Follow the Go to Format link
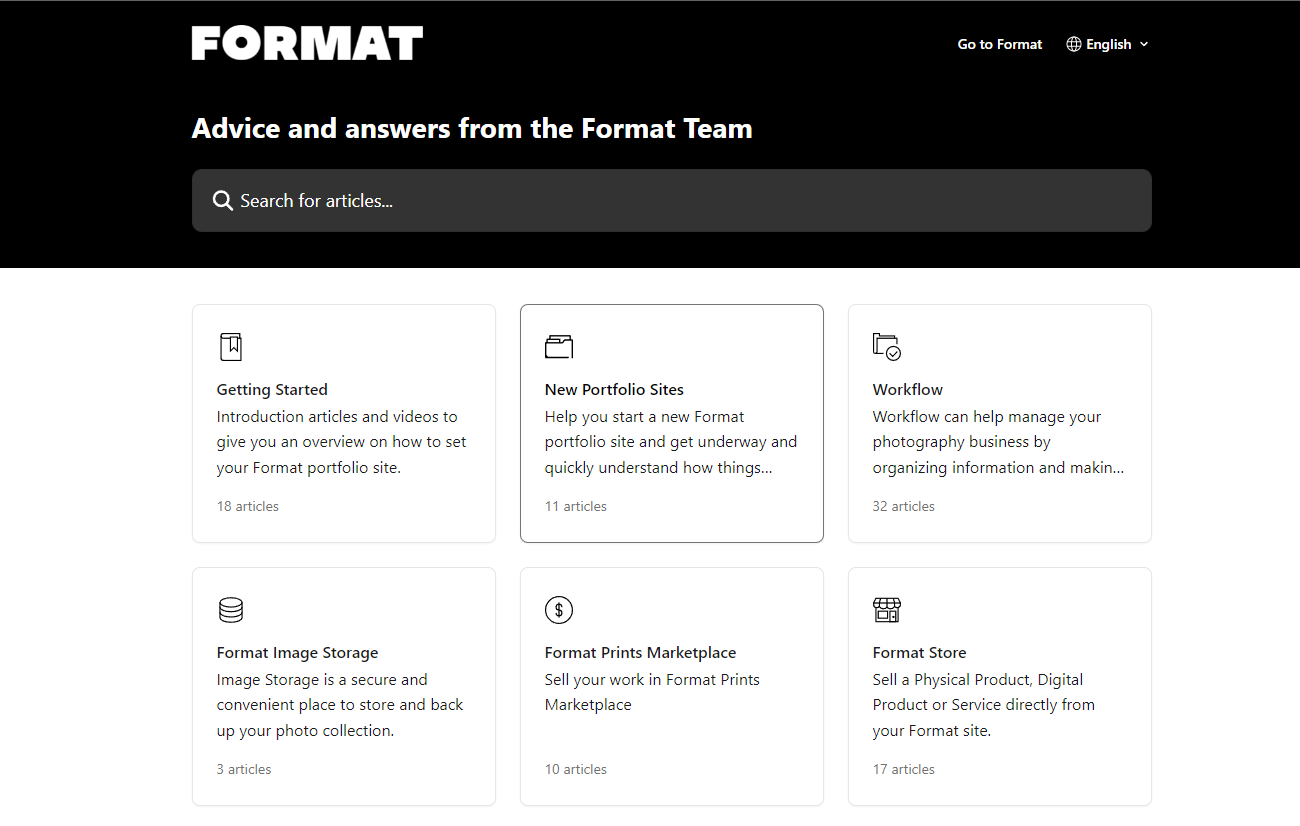Screen dimensions: 1300x826 pos(1000,44)
